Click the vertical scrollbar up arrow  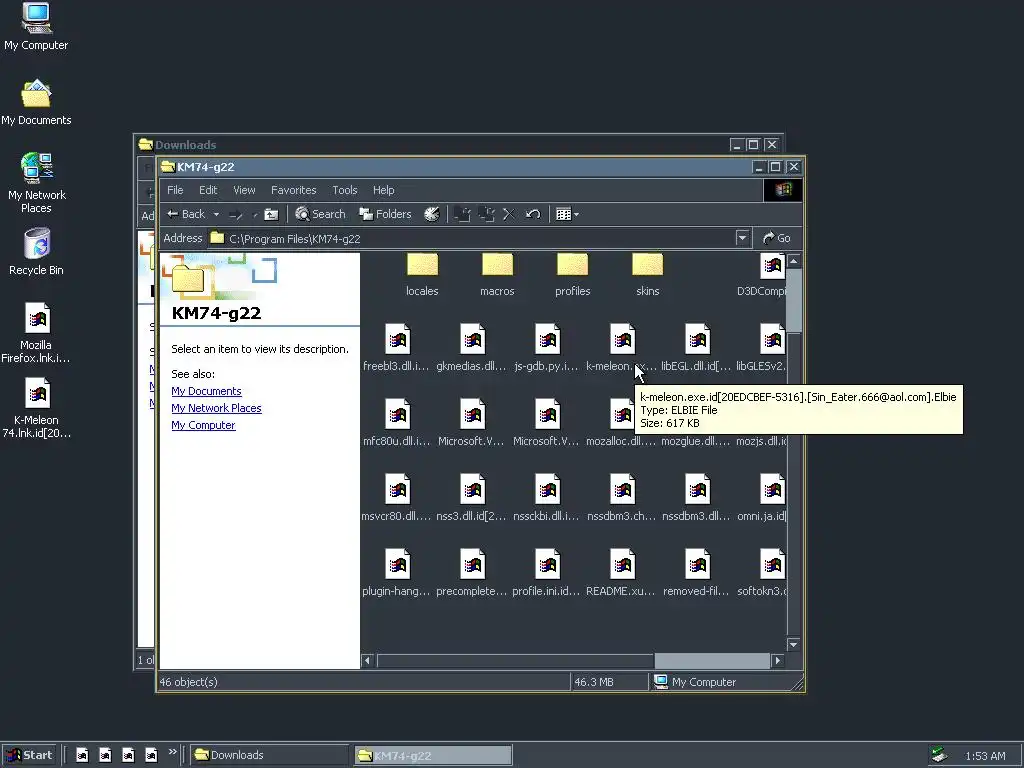(793, 261)
